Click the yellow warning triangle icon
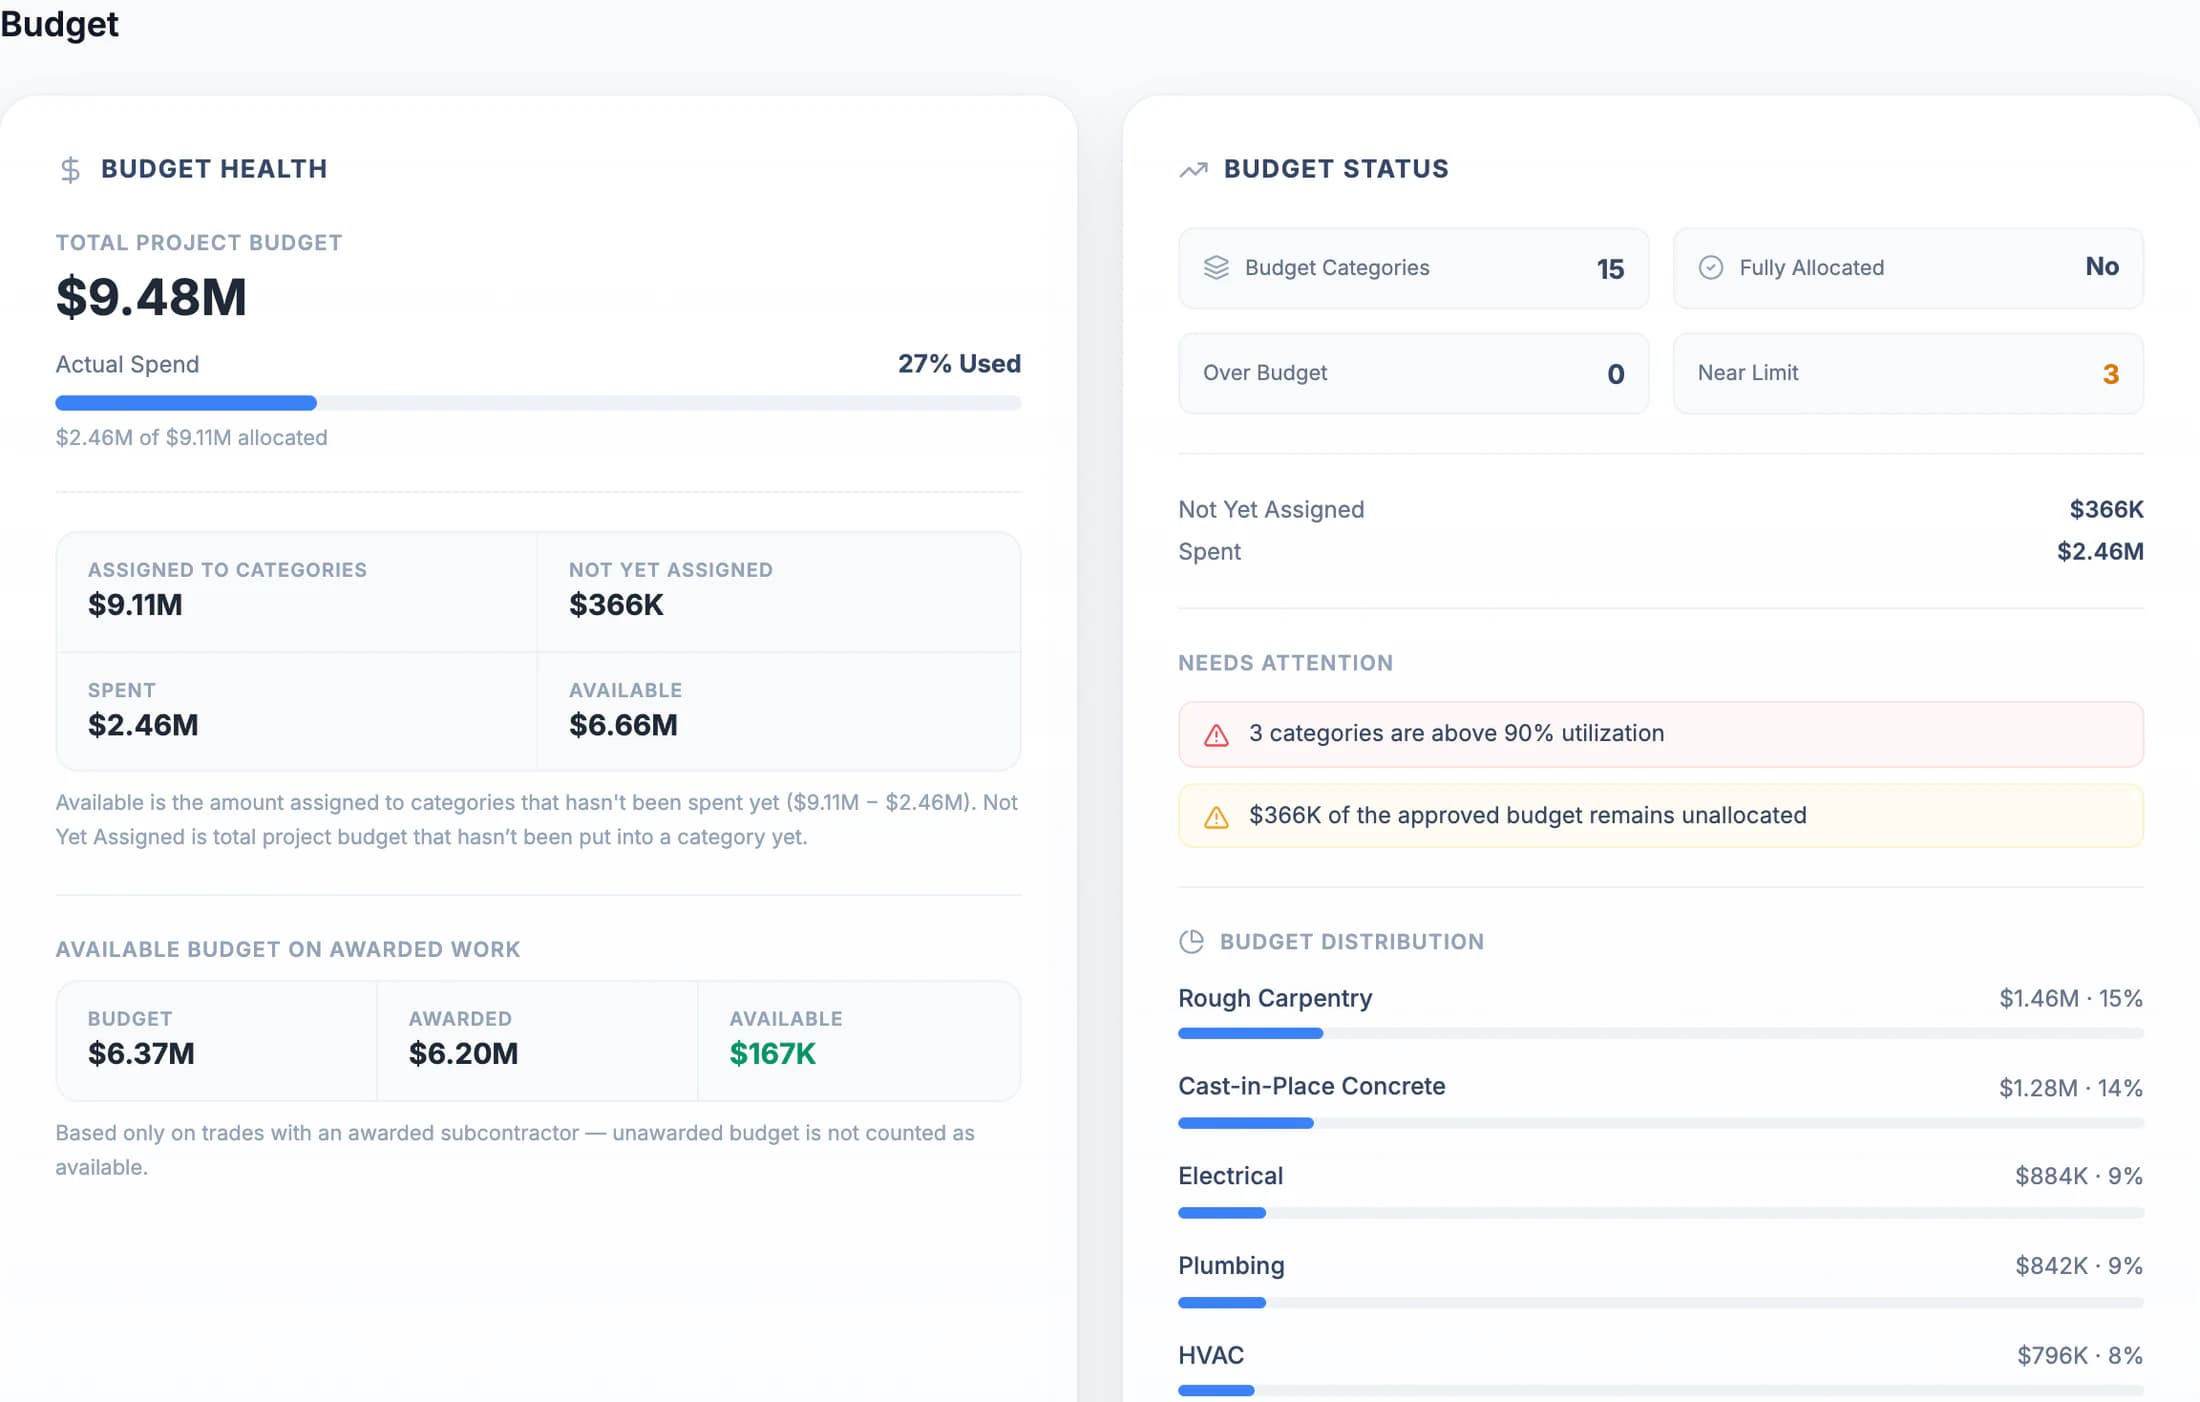The width and height of the screenshot is (2200, 1402). [1216, 817]
